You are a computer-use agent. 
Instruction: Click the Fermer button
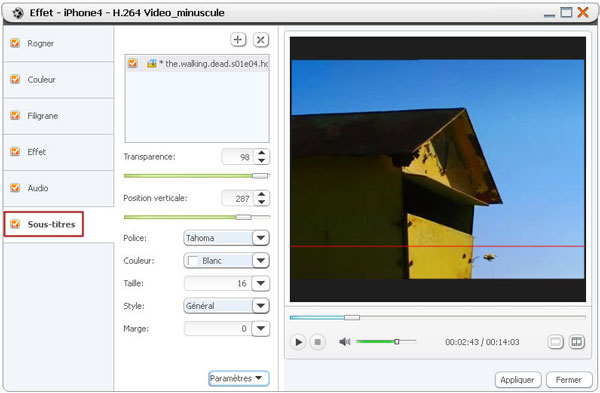point(569,380)
